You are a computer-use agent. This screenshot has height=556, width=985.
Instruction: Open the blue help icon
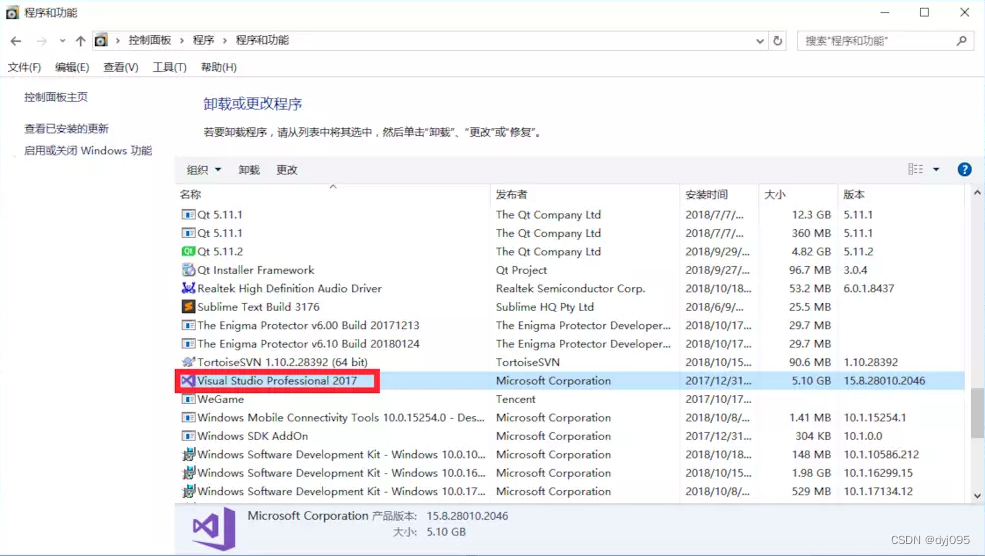pyautogui.click(x=964, y=169)
